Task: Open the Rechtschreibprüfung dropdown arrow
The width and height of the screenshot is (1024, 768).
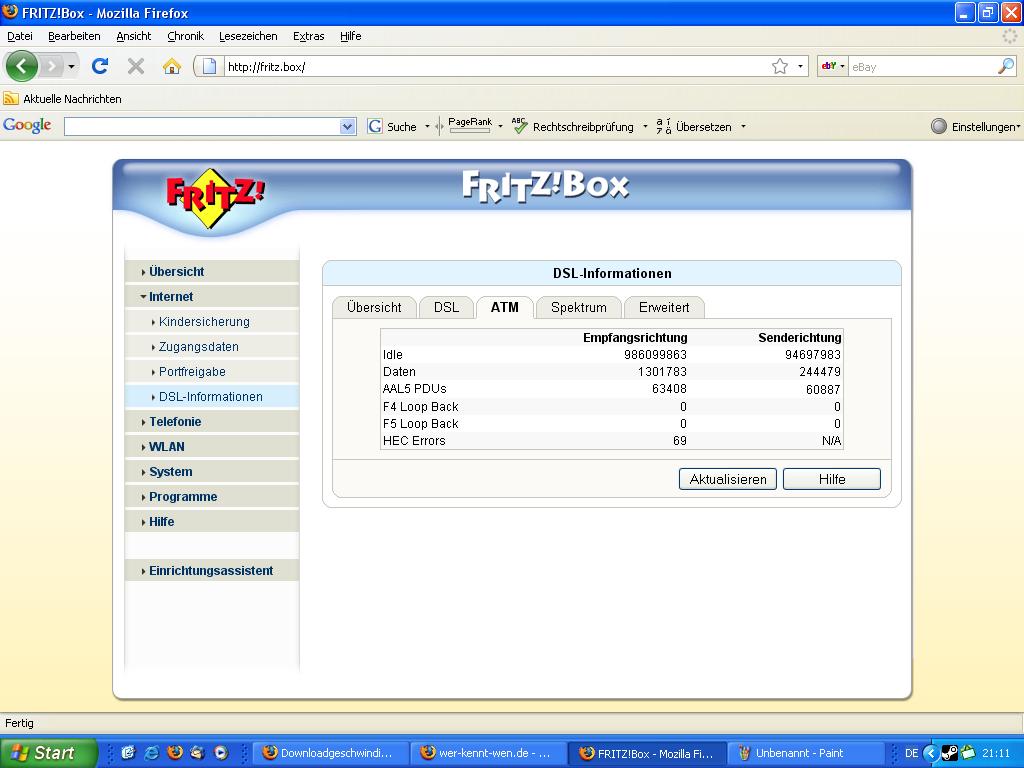Action: click(645, 127)
